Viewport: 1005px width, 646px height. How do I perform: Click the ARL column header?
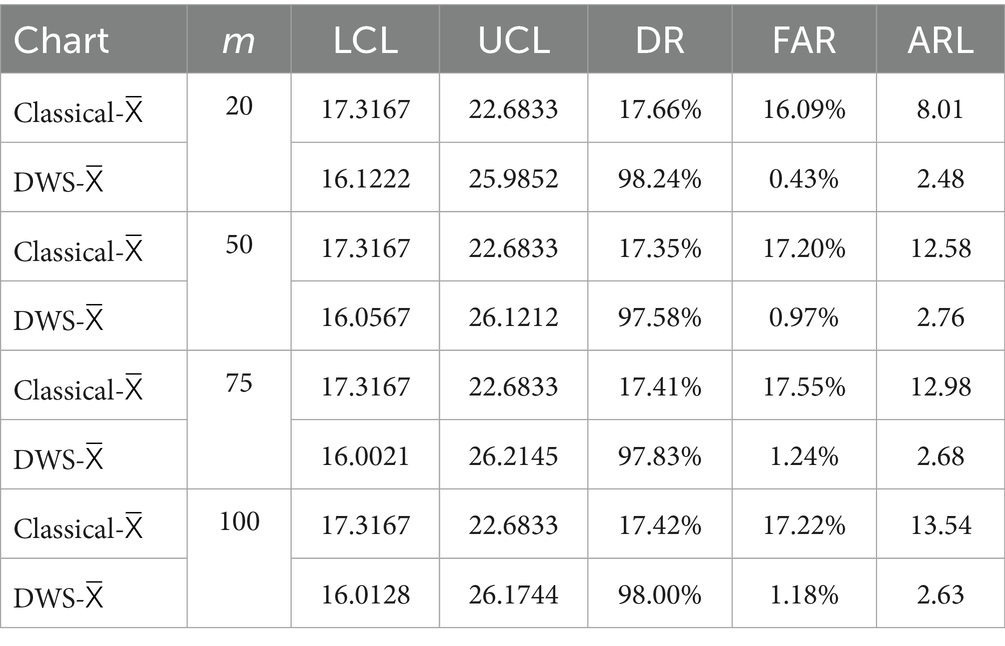939,39
